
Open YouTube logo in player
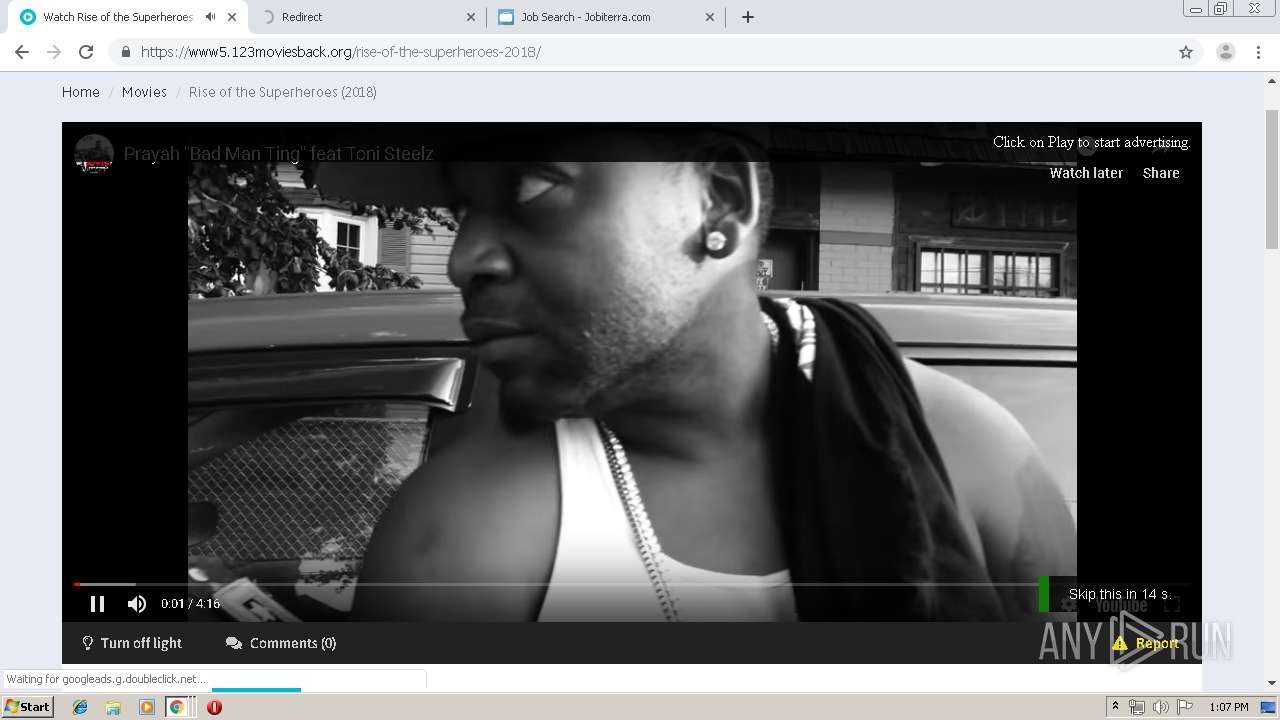(x=1121, y=605)
